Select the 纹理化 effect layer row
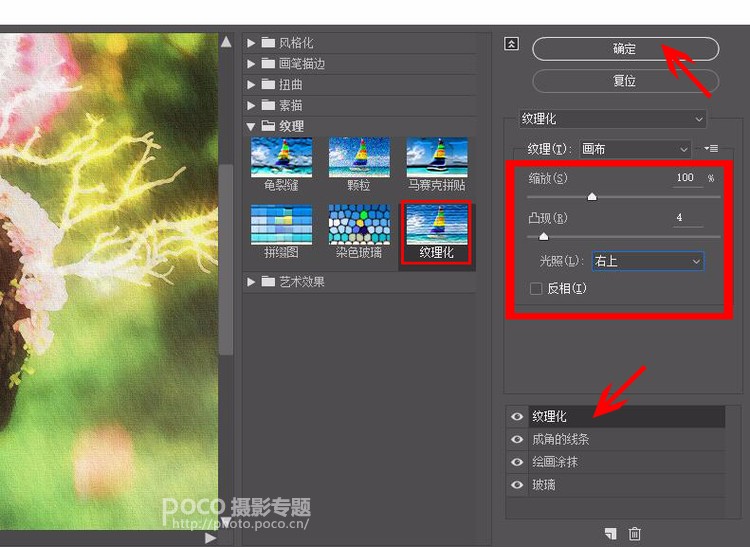 coord(627,416)
